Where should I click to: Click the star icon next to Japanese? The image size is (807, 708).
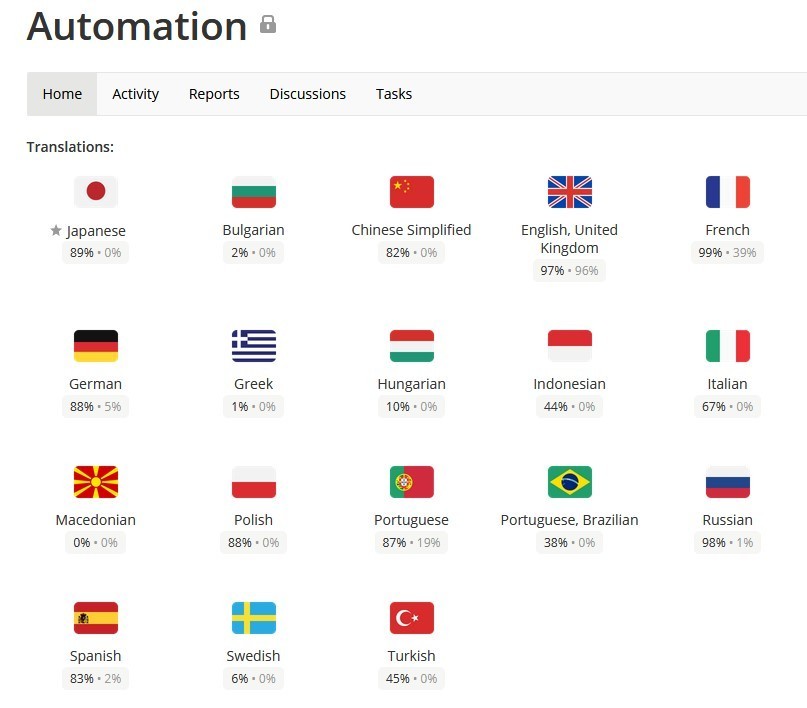(56, 230)
